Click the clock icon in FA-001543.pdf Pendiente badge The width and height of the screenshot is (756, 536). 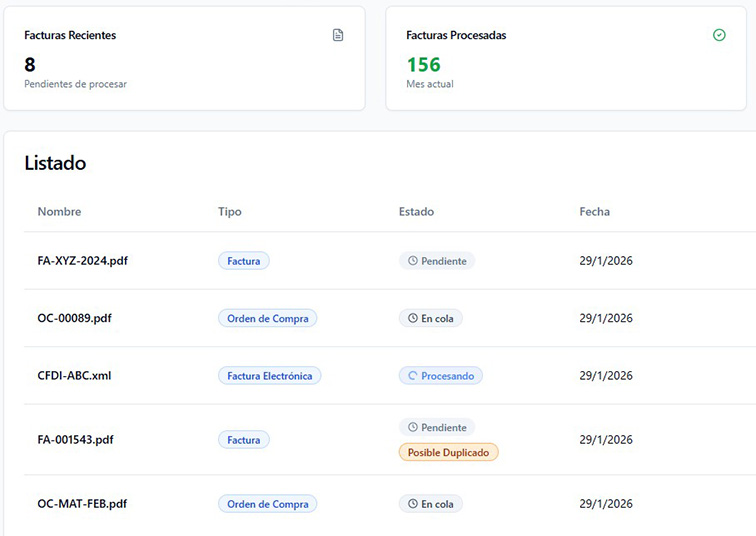[411, 428]
